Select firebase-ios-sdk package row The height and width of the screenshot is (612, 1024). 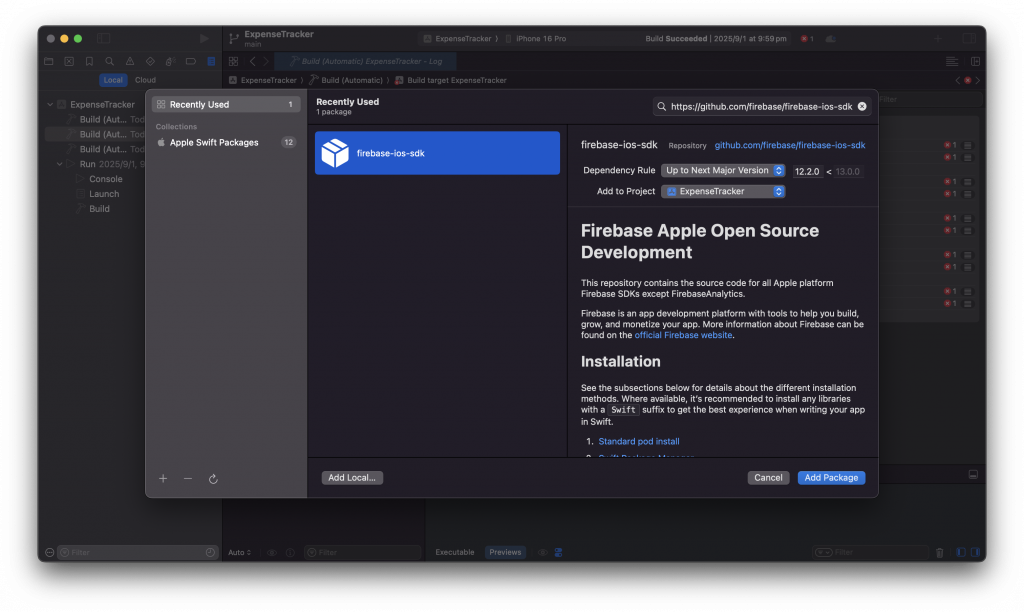[x=438, y=153]
